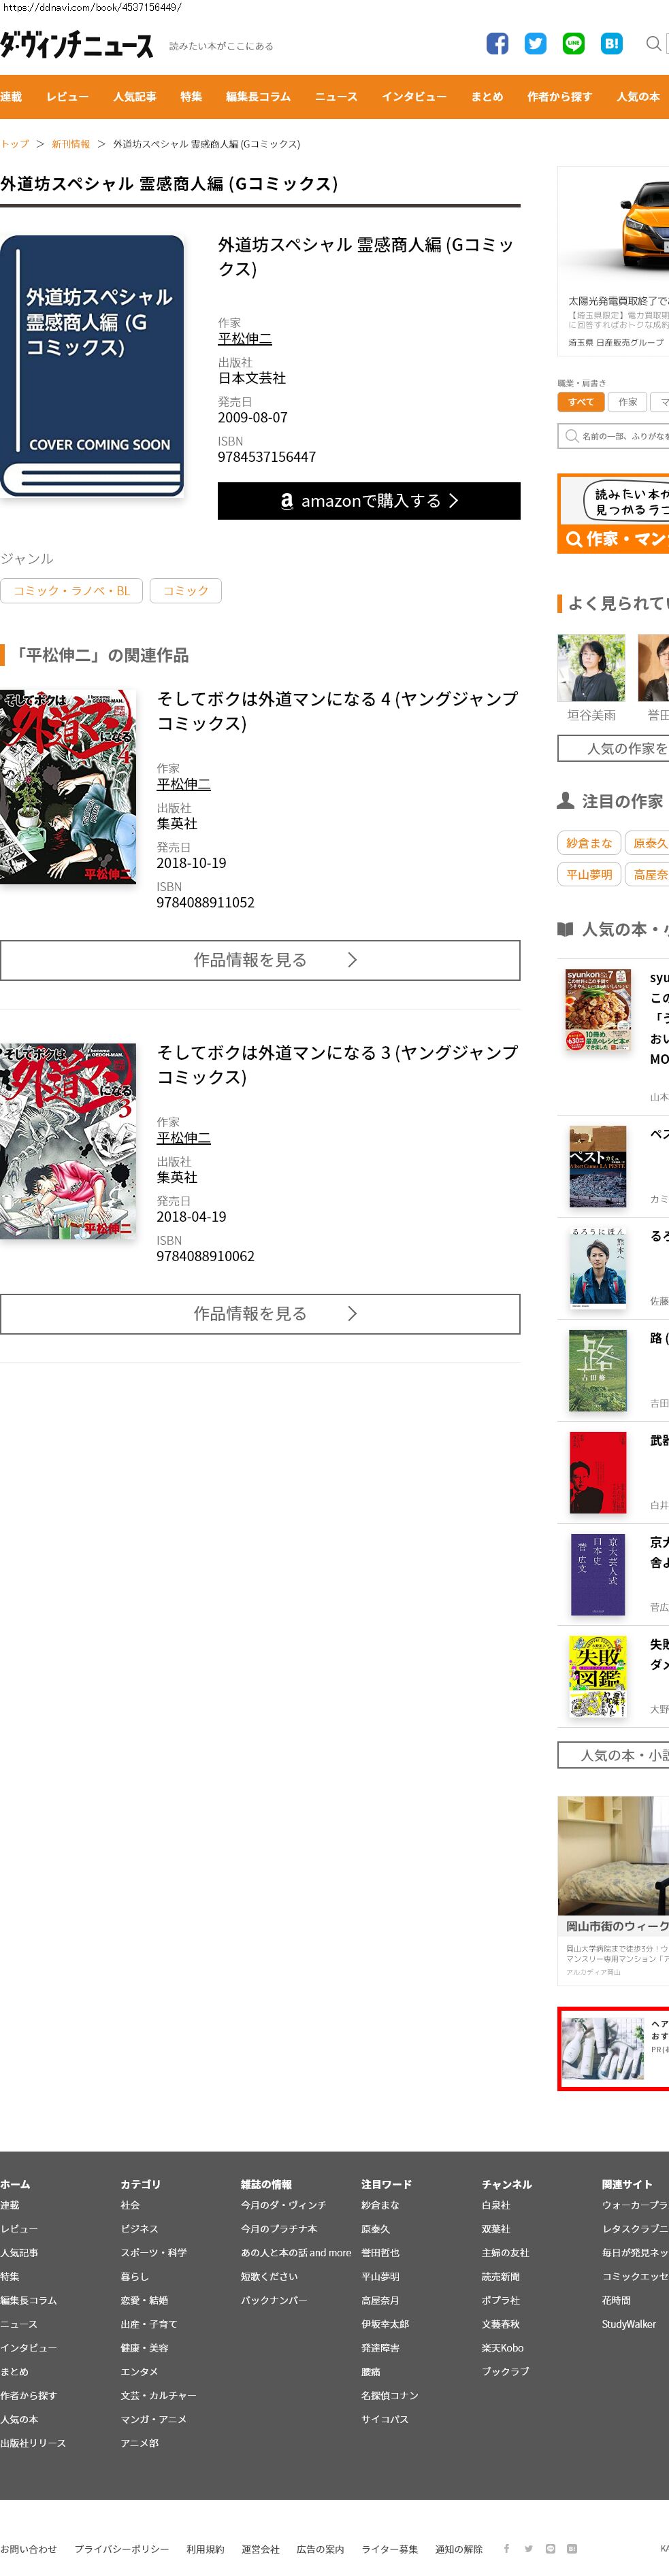Click 作品情報を見る under volume 3
The image size is (669, 2576).
260,1314
